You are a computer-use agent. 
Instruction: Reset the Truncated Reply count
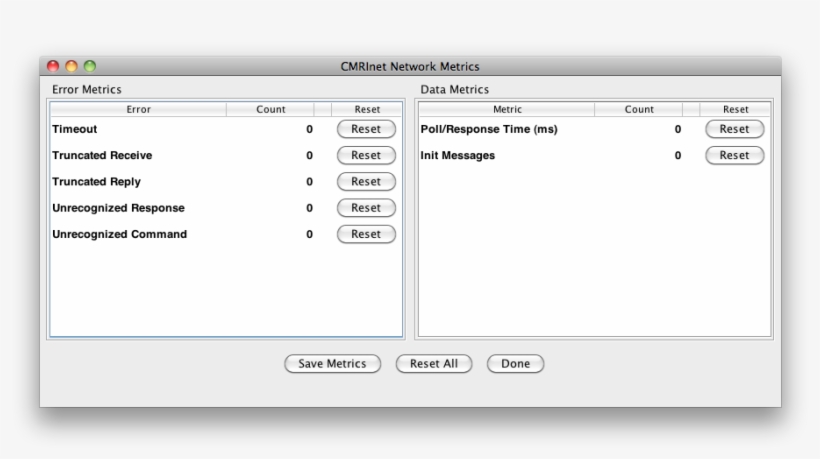[366, 181]
